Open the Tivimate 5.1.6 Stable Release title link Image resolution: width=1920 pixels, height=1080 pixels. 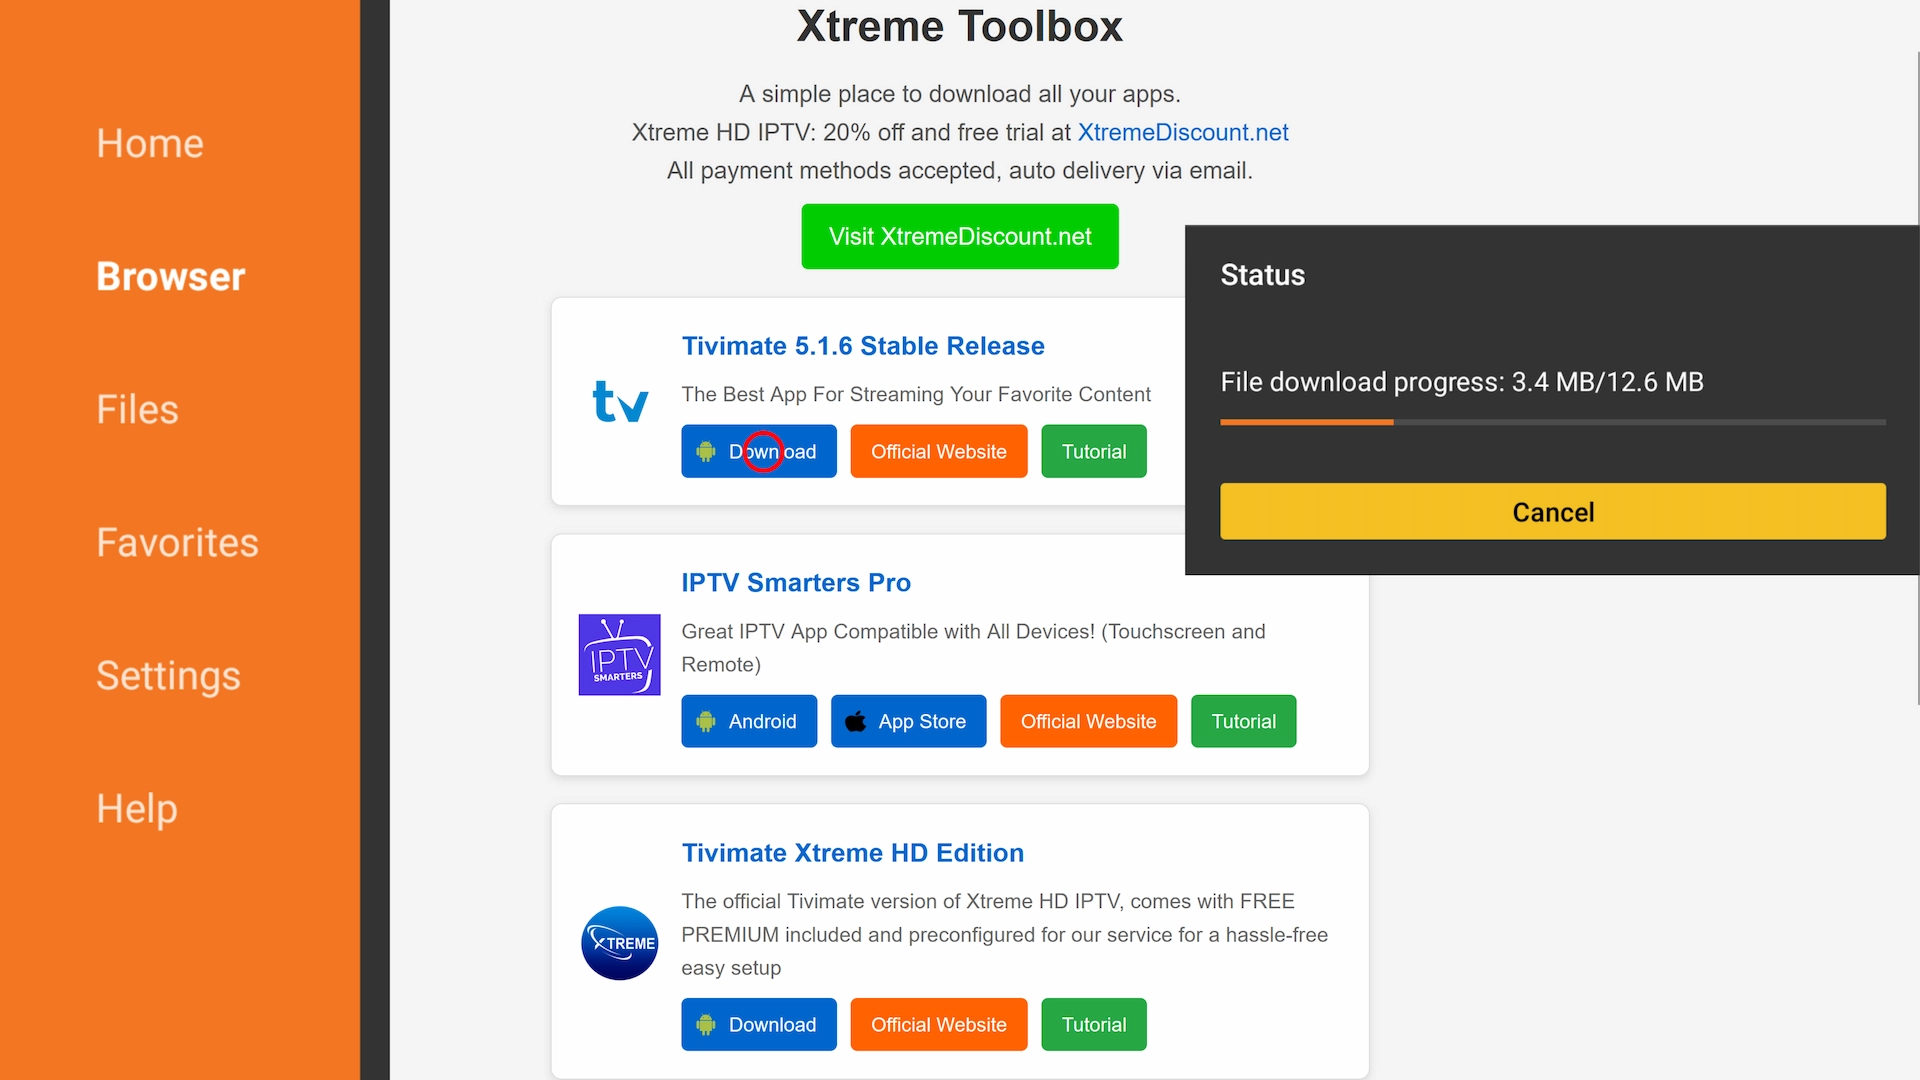(x=863, y=346)
